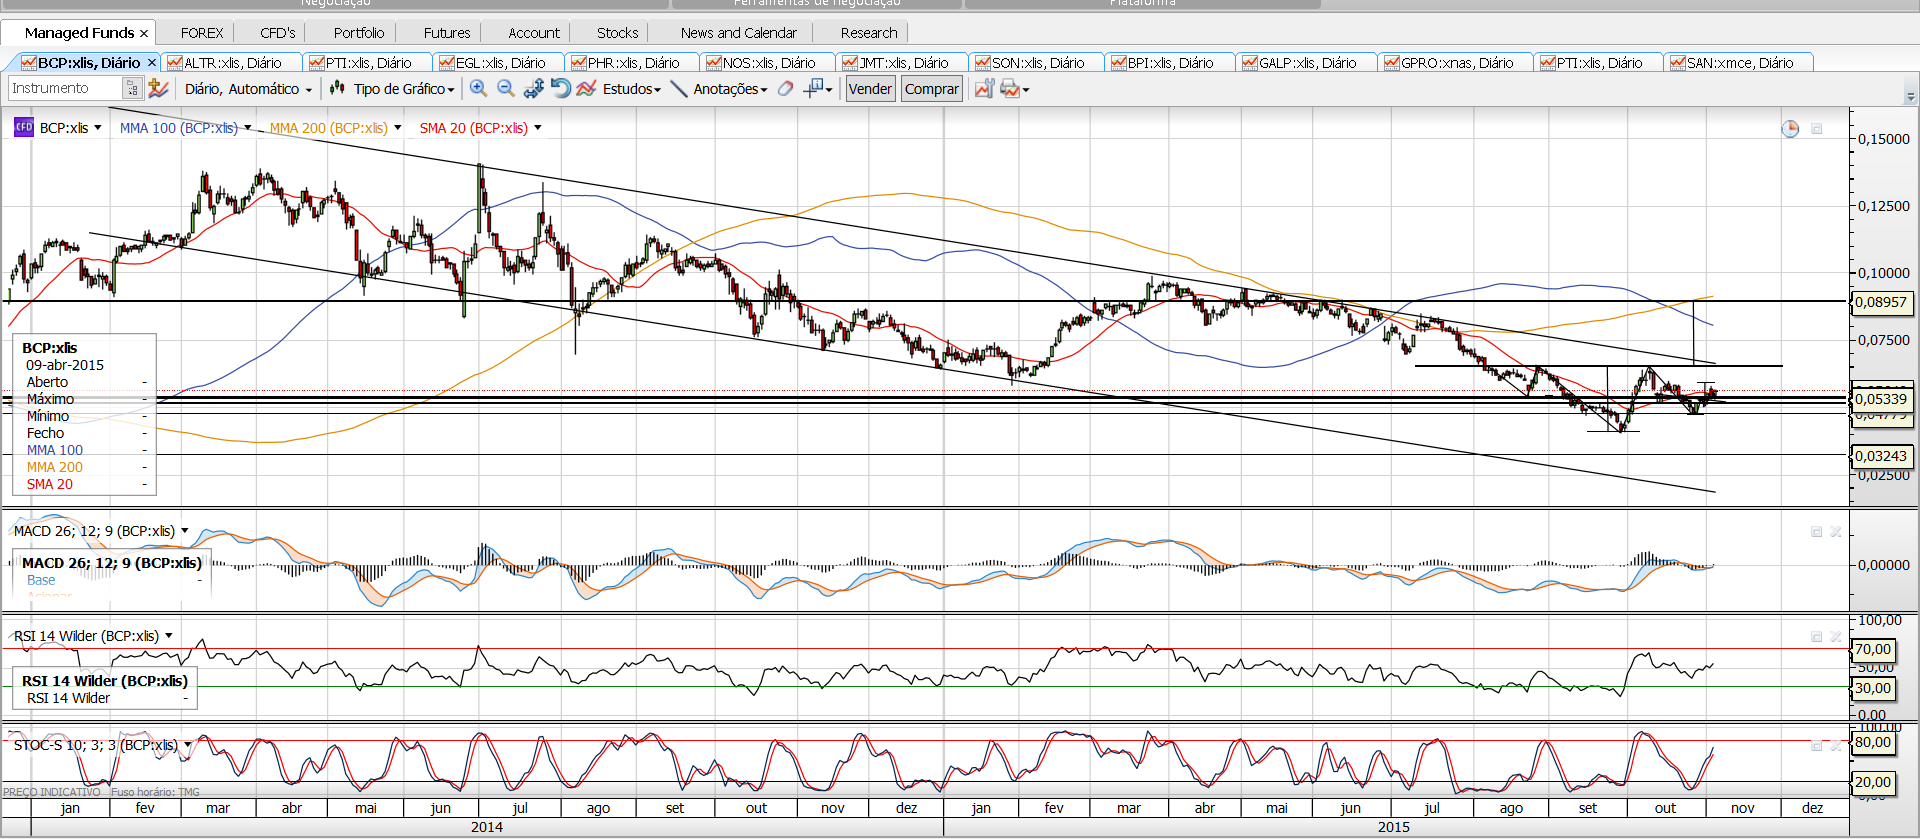Screen dimensions: 1920x839
Task: Click the clock icon on the chart
Action: pyautogui.click(x=1790, y=129)
